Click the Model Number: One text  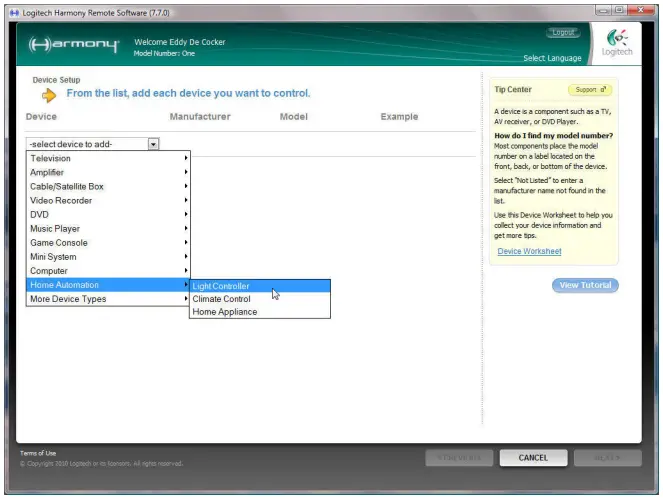pyautogui.click(x=164, y=53)
